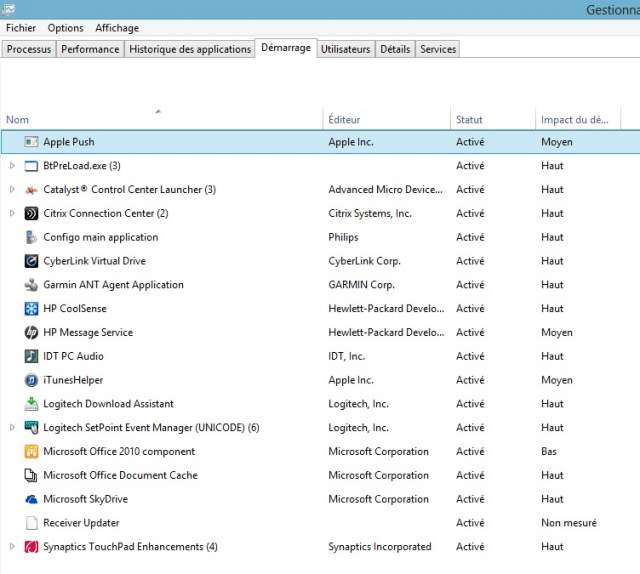This screenshot has height=574, width=640.
Task: Expand Synaptics TouchPad Enhancements group
Action: pyautogui.click(x=12, y=547)
